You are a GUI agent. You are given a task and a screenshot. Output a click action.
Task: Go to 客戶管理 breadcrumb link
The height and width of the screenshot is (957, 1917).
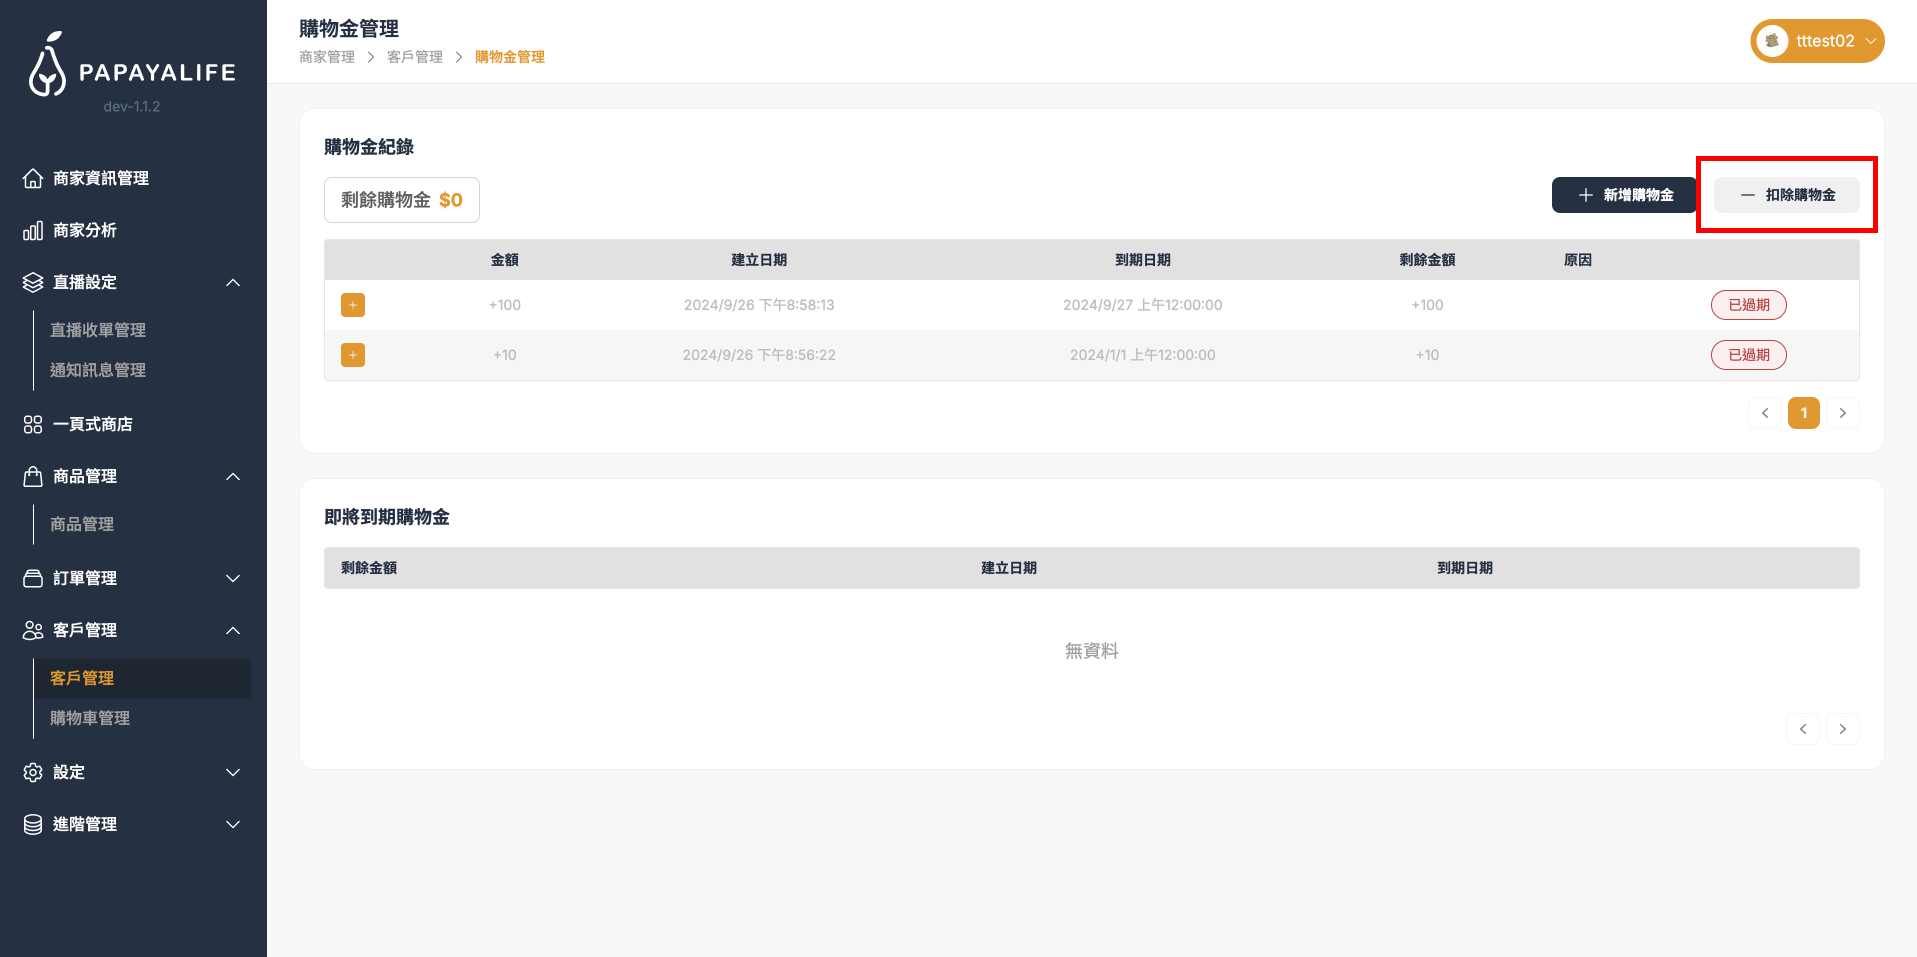click(415, 57)
